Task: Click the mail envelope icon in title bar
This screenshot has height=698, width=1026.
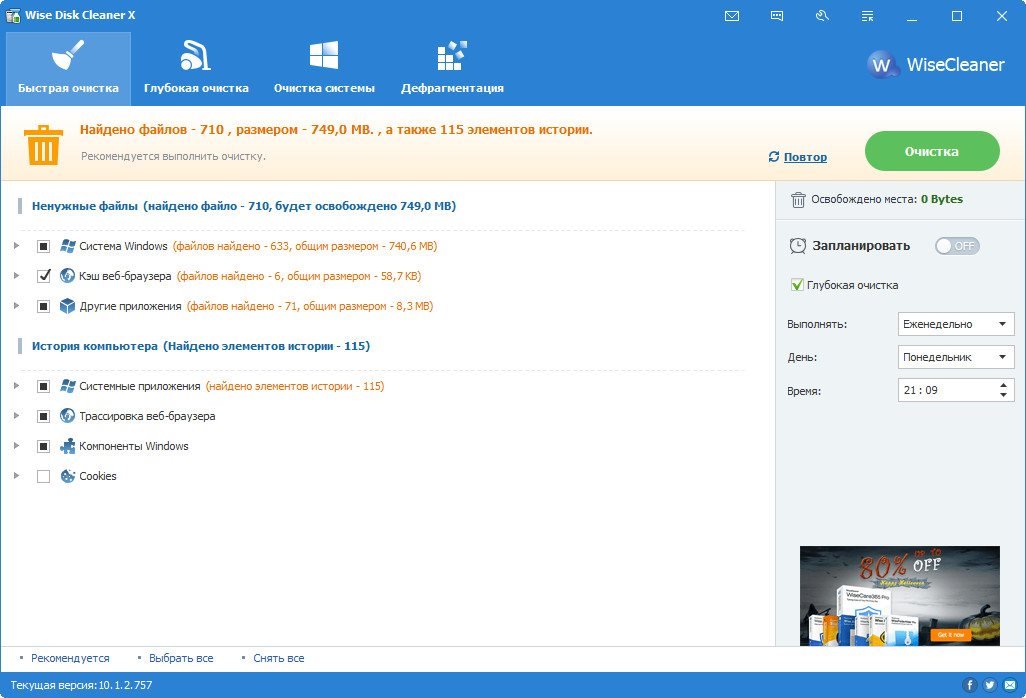Action: click(732, 16)
